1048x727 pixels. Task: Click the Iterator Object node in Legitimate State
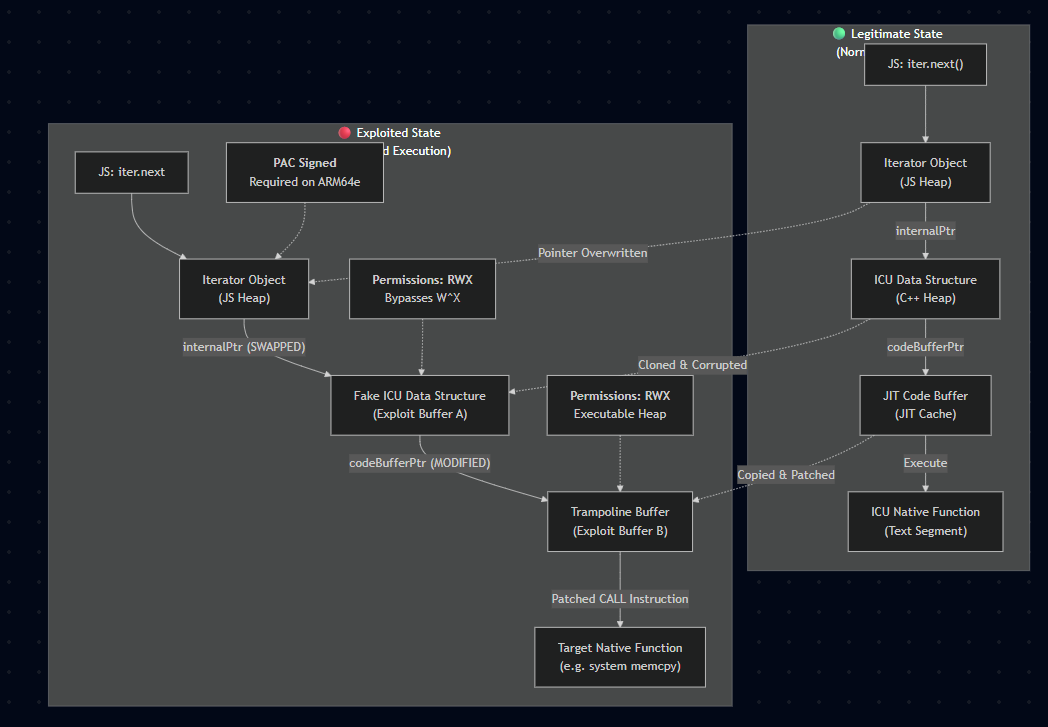[x=925, y=172]
